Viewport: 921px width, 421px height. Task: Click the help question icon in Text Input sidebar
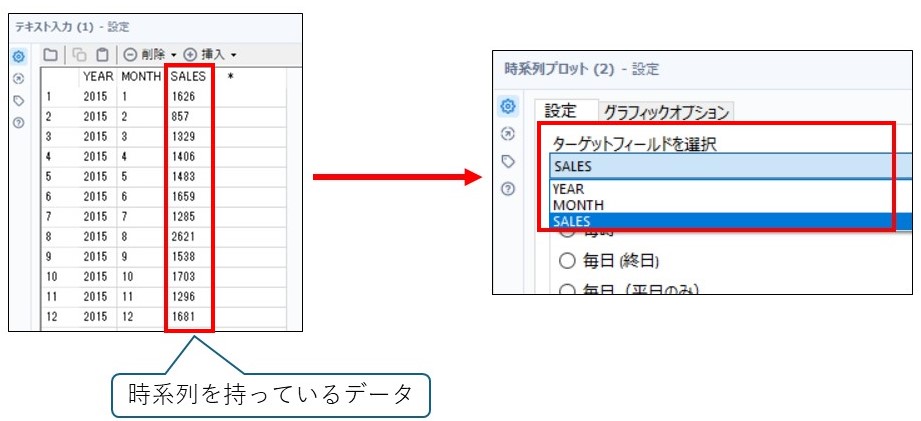point(18,122)
